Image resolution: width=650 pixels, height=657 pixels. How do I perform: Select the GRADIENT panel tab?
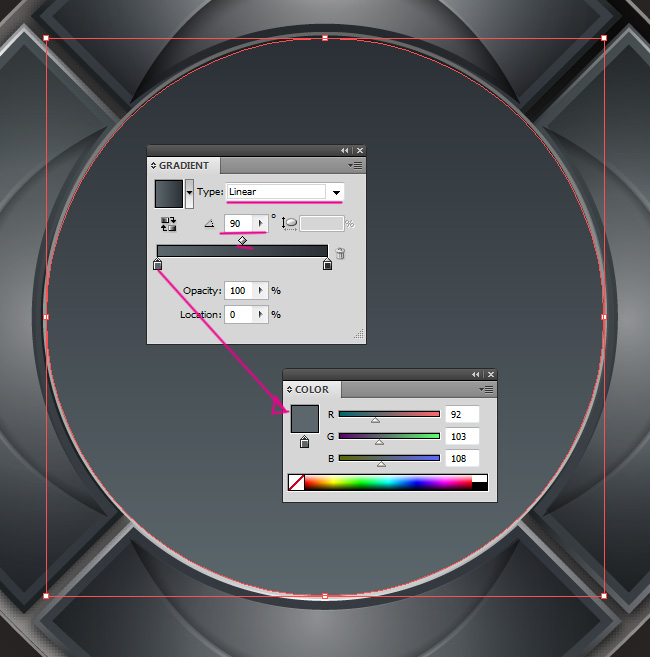point(184,166)
